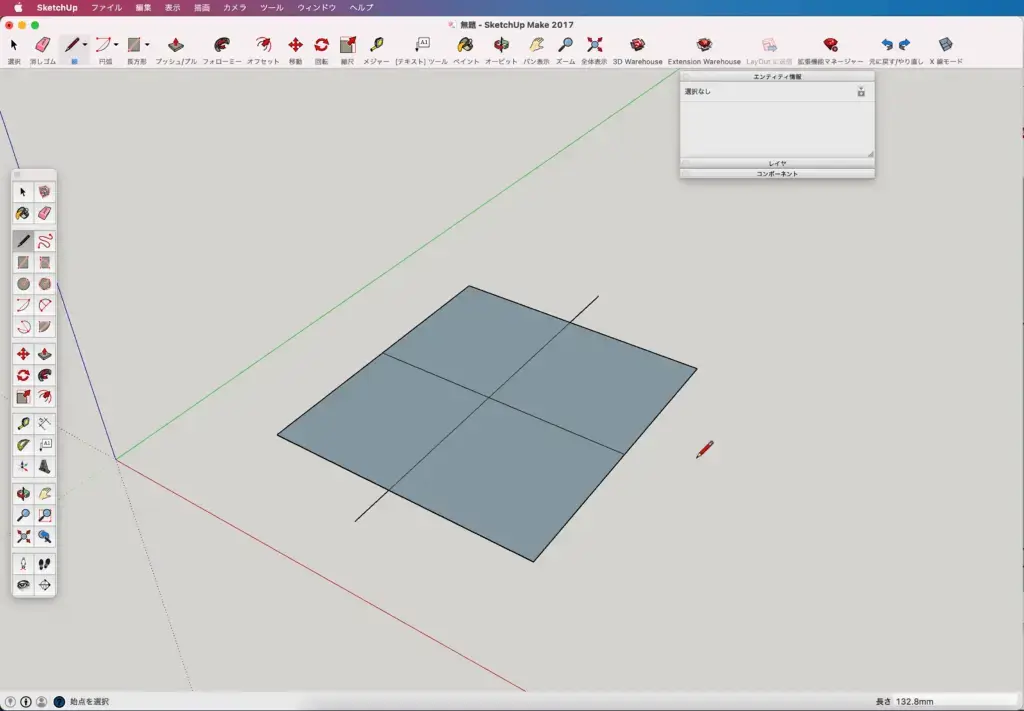The image size is (1024, 711).
Task: Open the カメラ menu
Action: 234,8
